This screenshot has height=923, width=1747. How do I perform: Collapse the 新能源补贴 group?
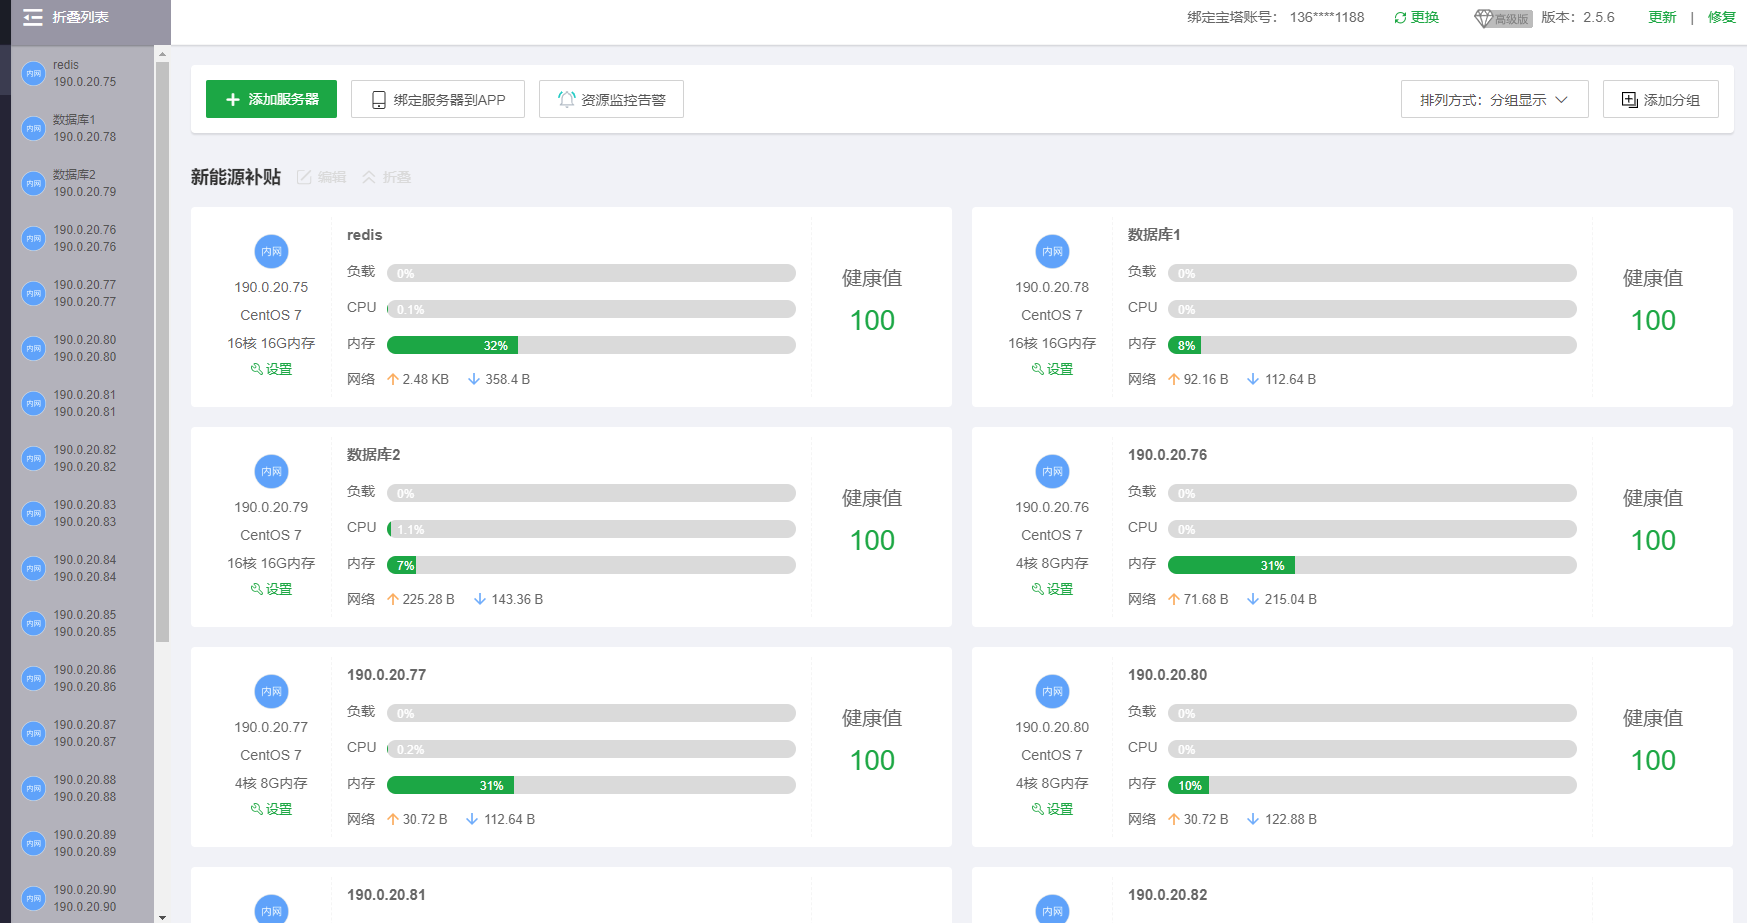click(386, 177)
